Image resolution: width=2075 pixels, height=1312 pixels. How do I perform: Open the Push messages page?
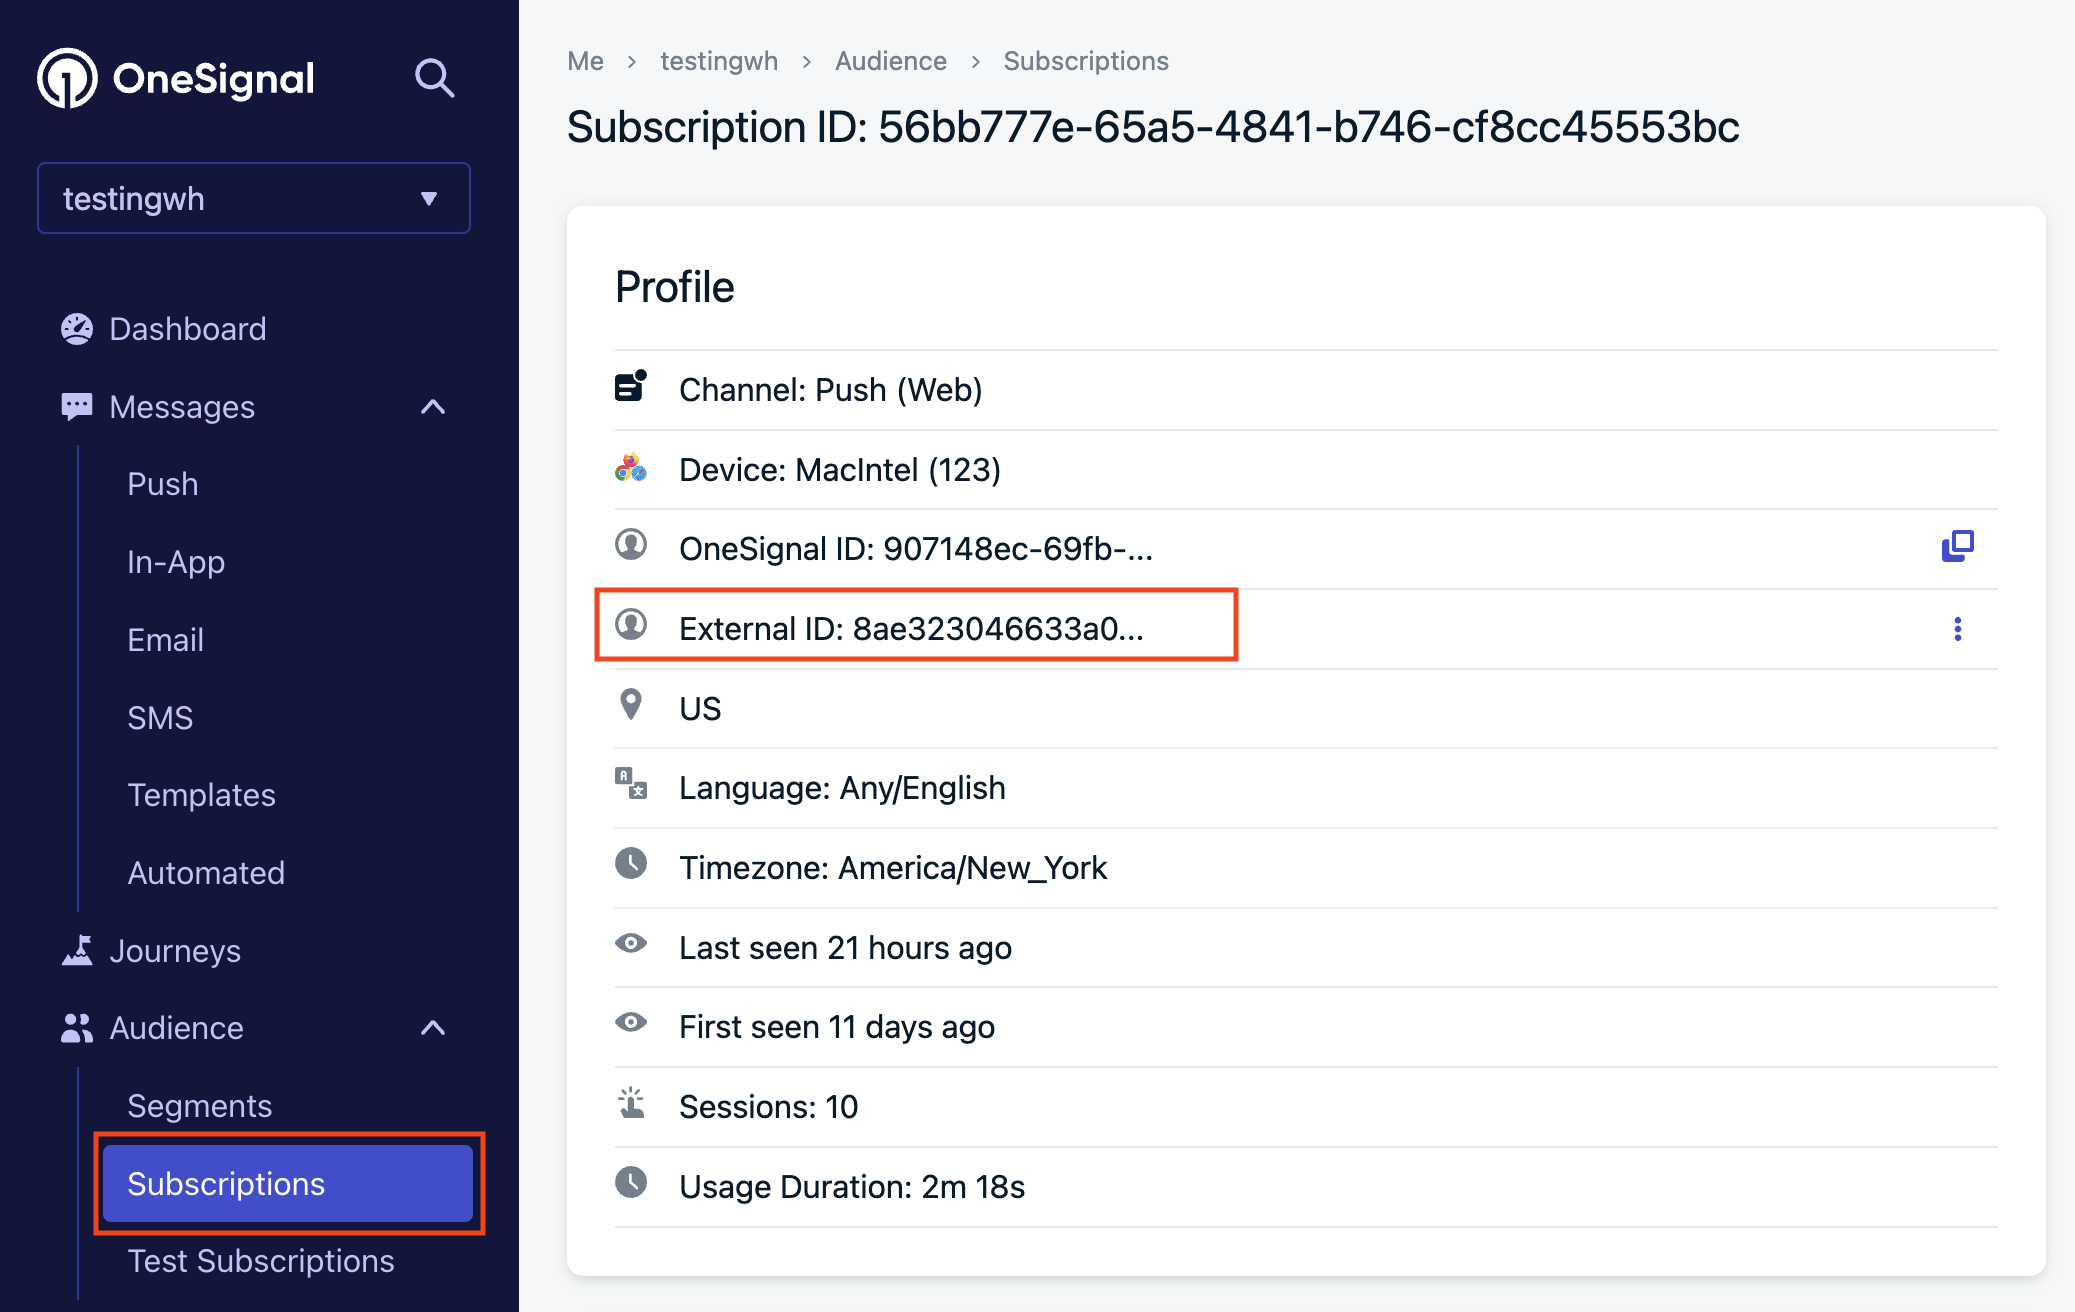click(x=163, y=484)
